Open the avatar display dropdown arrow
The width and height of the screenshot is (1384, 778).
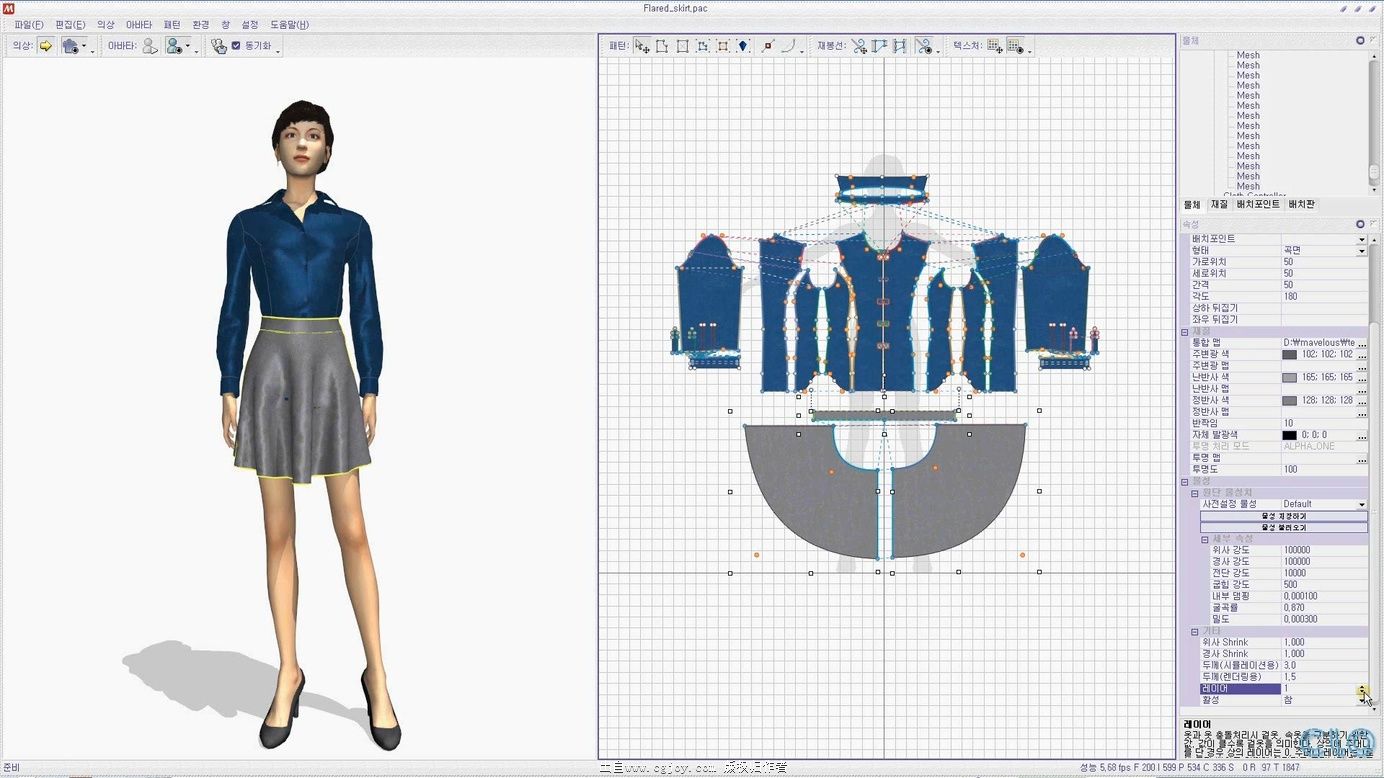click(188, 46)
